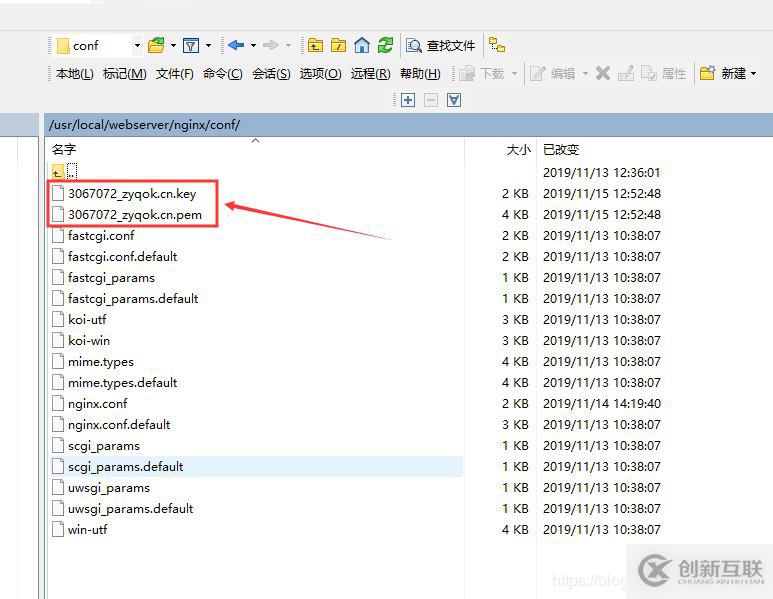Open the 标记(M) menu
This screenshot has width=773, height=599.
(125, 74)
